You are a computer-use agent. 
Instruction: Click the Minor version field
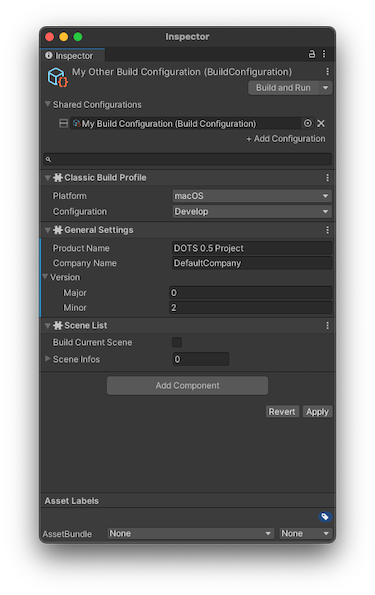point(251,308)
